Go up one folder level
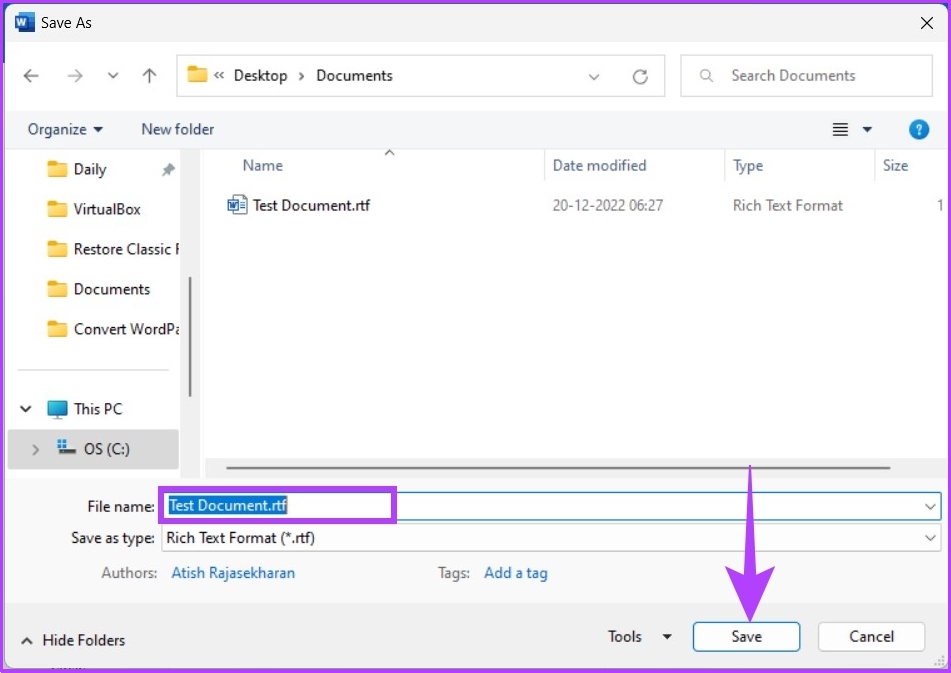This screenshot has width=951, height=673. 149,76
